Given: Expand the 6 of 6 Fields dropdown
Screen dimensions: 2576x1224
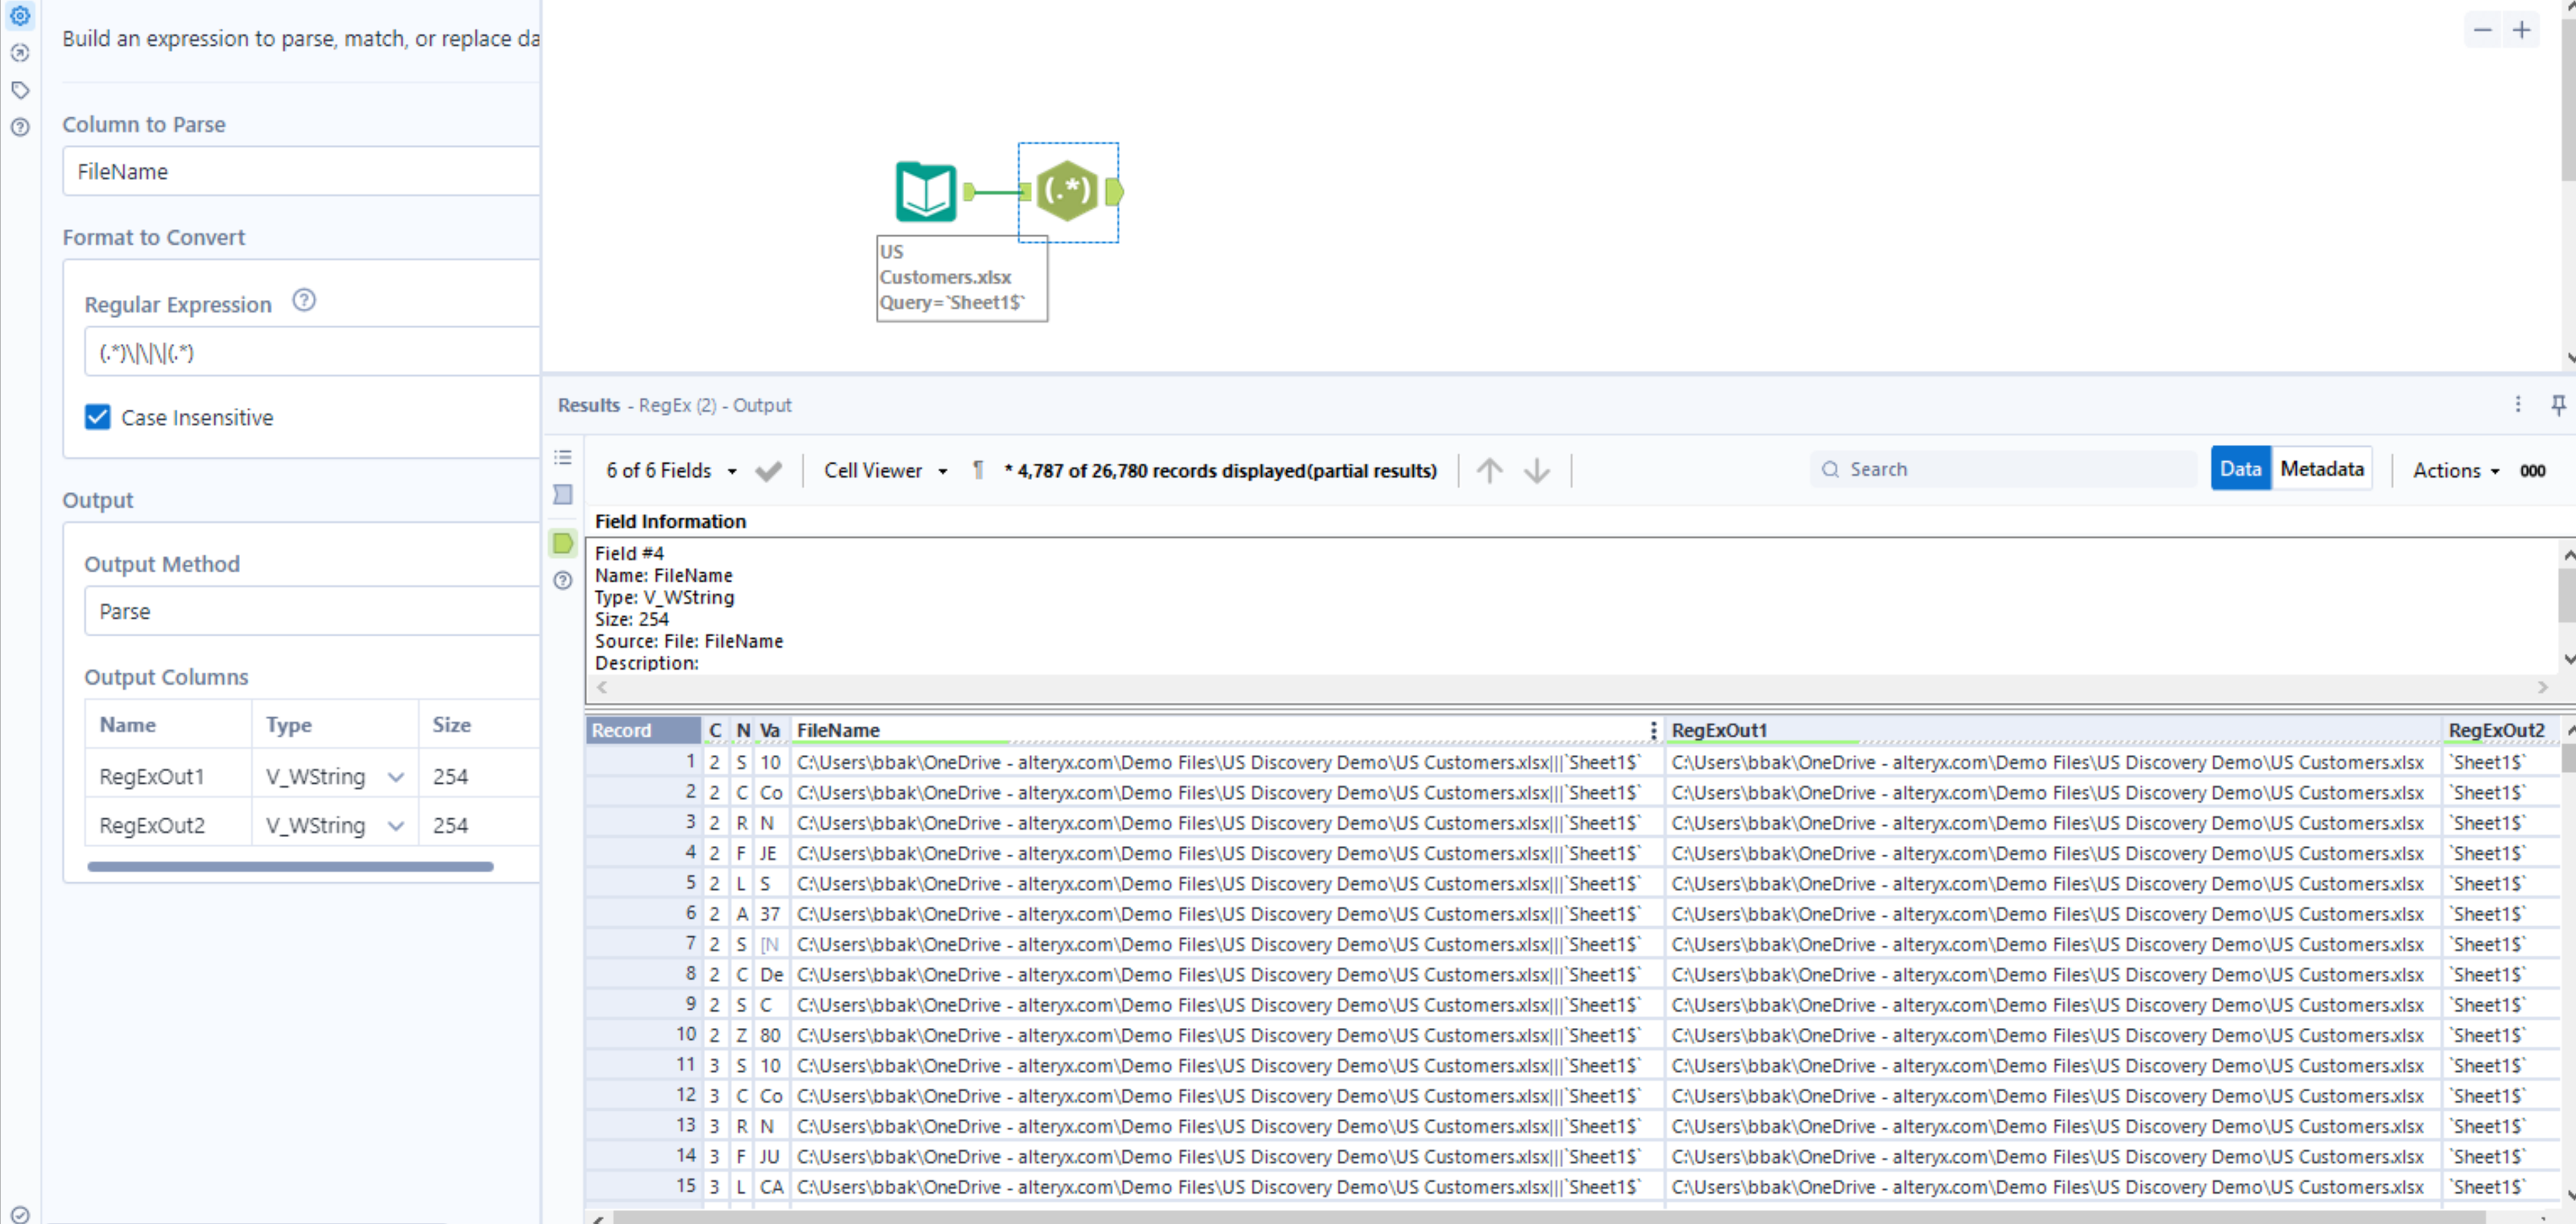Looking at the screenshot, I should pyautogui.click(x=732, y=471).
